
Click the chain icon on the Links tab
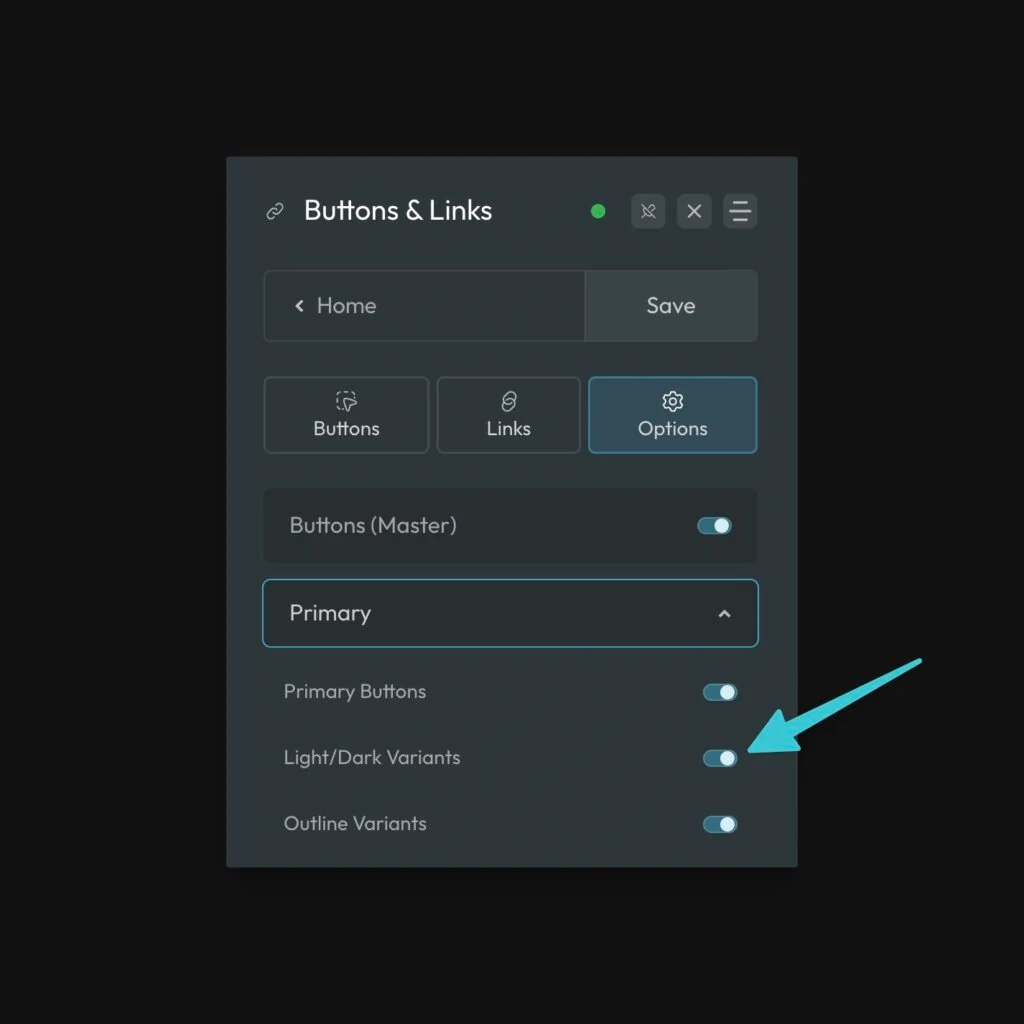pyautogui.click(x=508, y=401)
